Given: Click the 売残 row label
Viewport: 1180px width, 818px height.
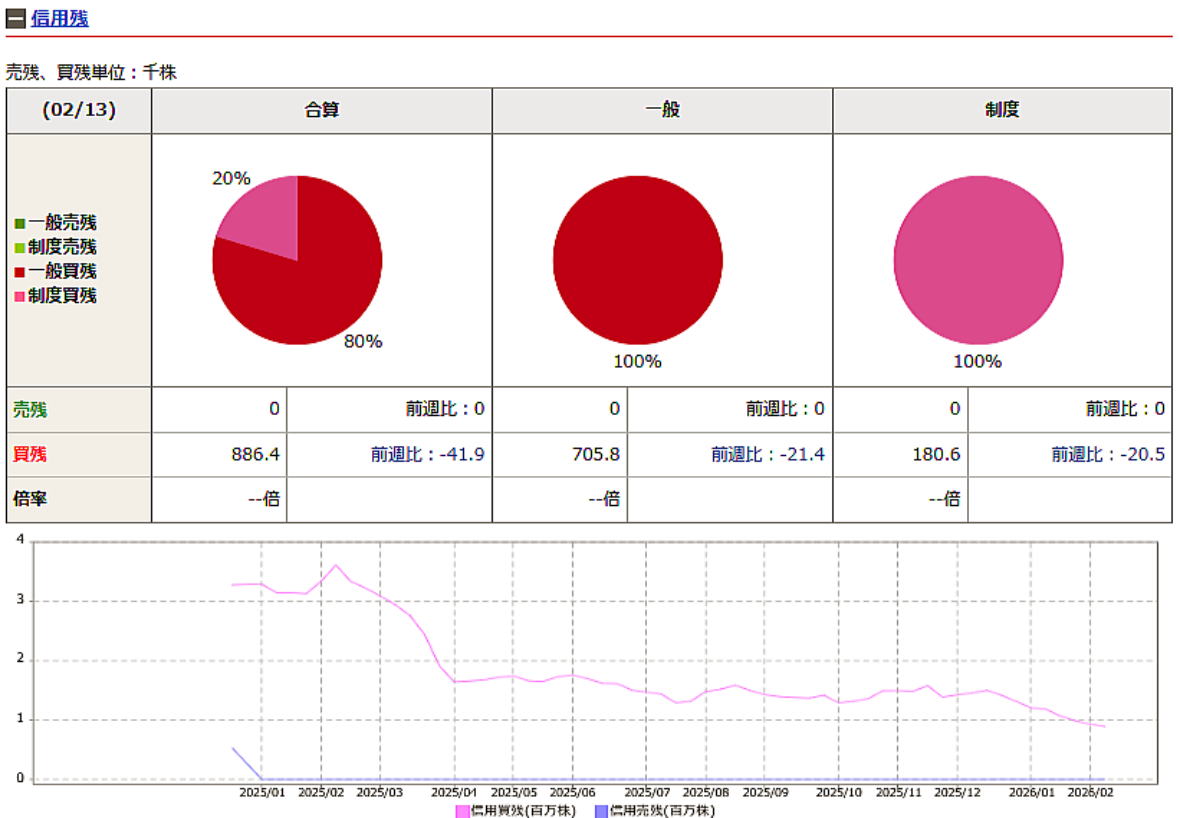Looking at the screenshot, I should [x=30, y=409].
